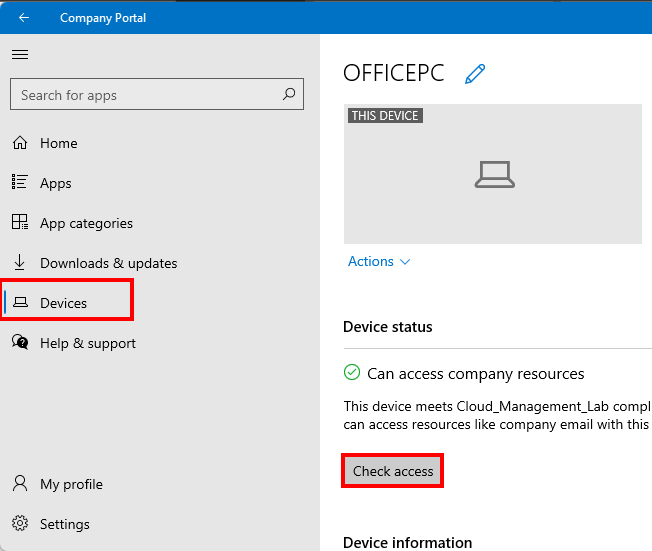The width and height of the screenshot is (652, 551).
Task: Open Home via the house icon
Action: [x=20, y=143]
